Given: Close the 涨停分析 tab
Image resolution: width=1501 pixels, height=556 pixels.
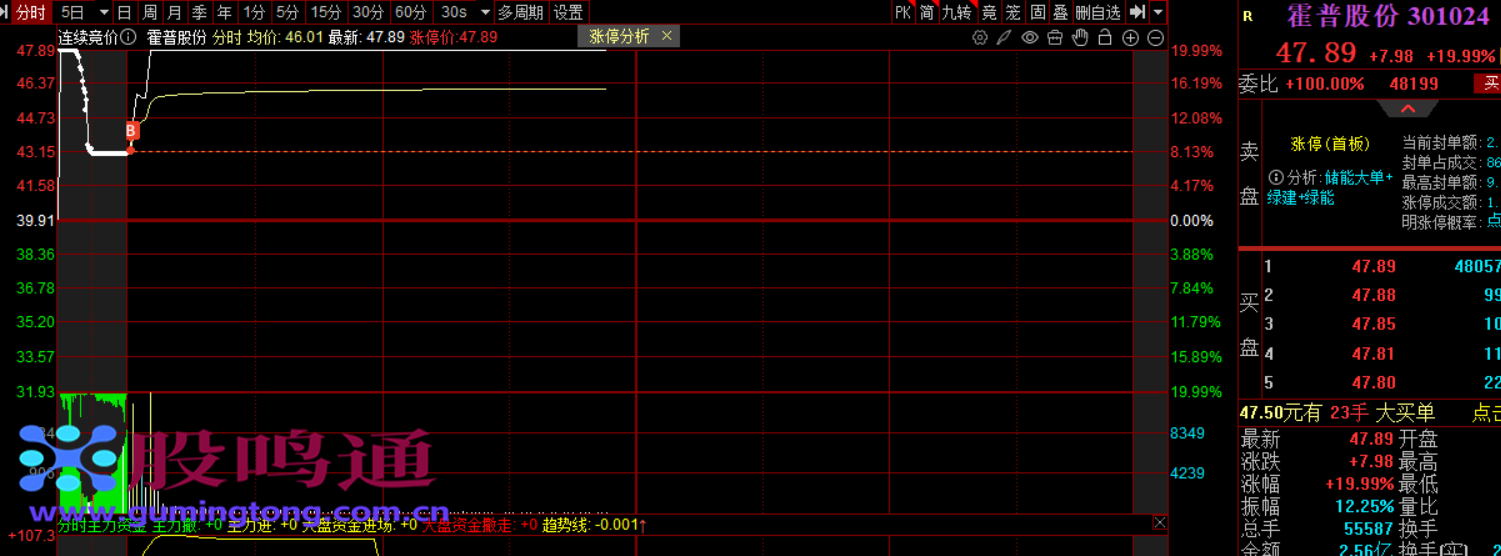Looking at the screenshot, I should 667,36.
